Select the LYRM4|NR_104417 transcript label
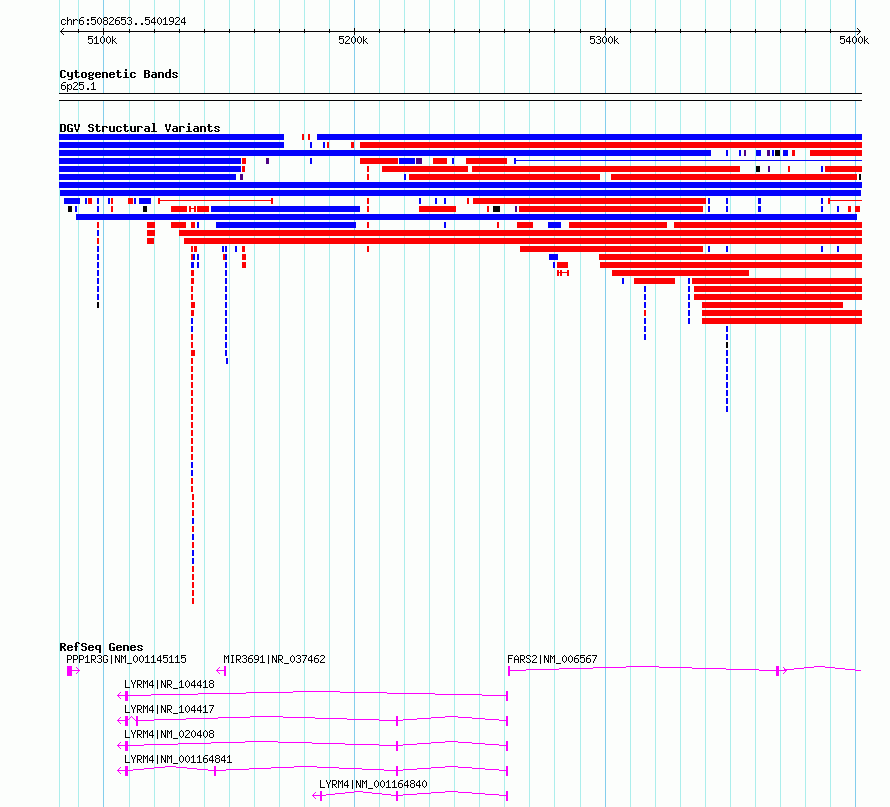This screenshot has height=807, width=890. pos(169,709)
